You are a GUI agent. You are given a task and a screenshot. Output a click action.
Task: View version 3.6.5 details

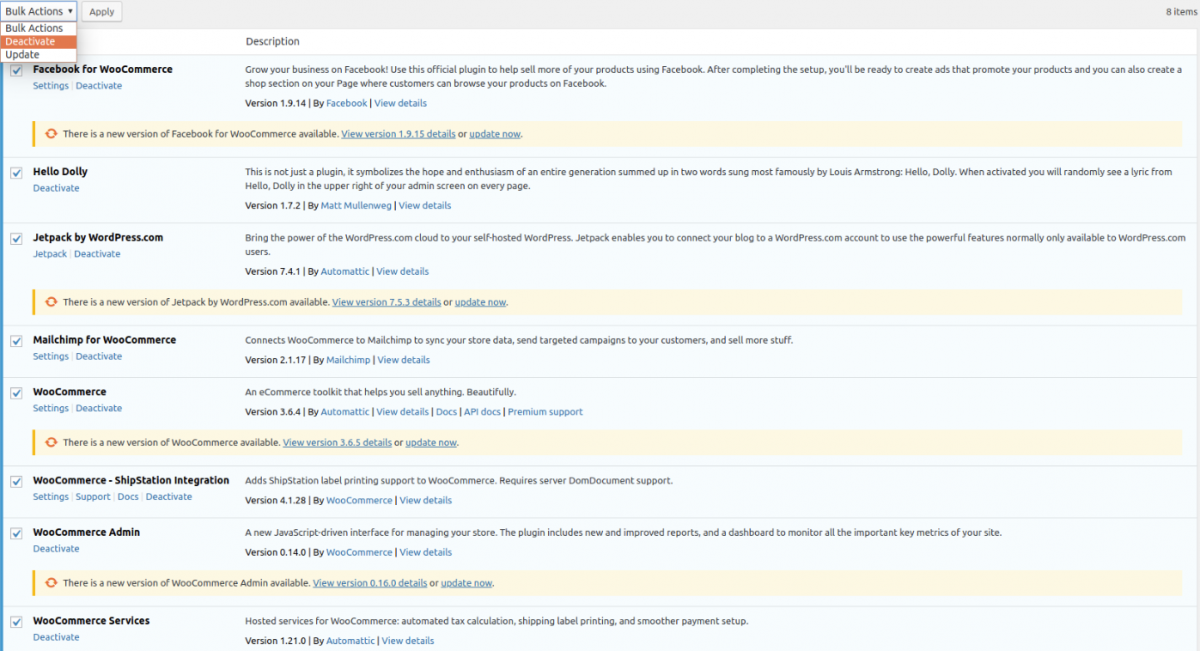coord(338,442)
